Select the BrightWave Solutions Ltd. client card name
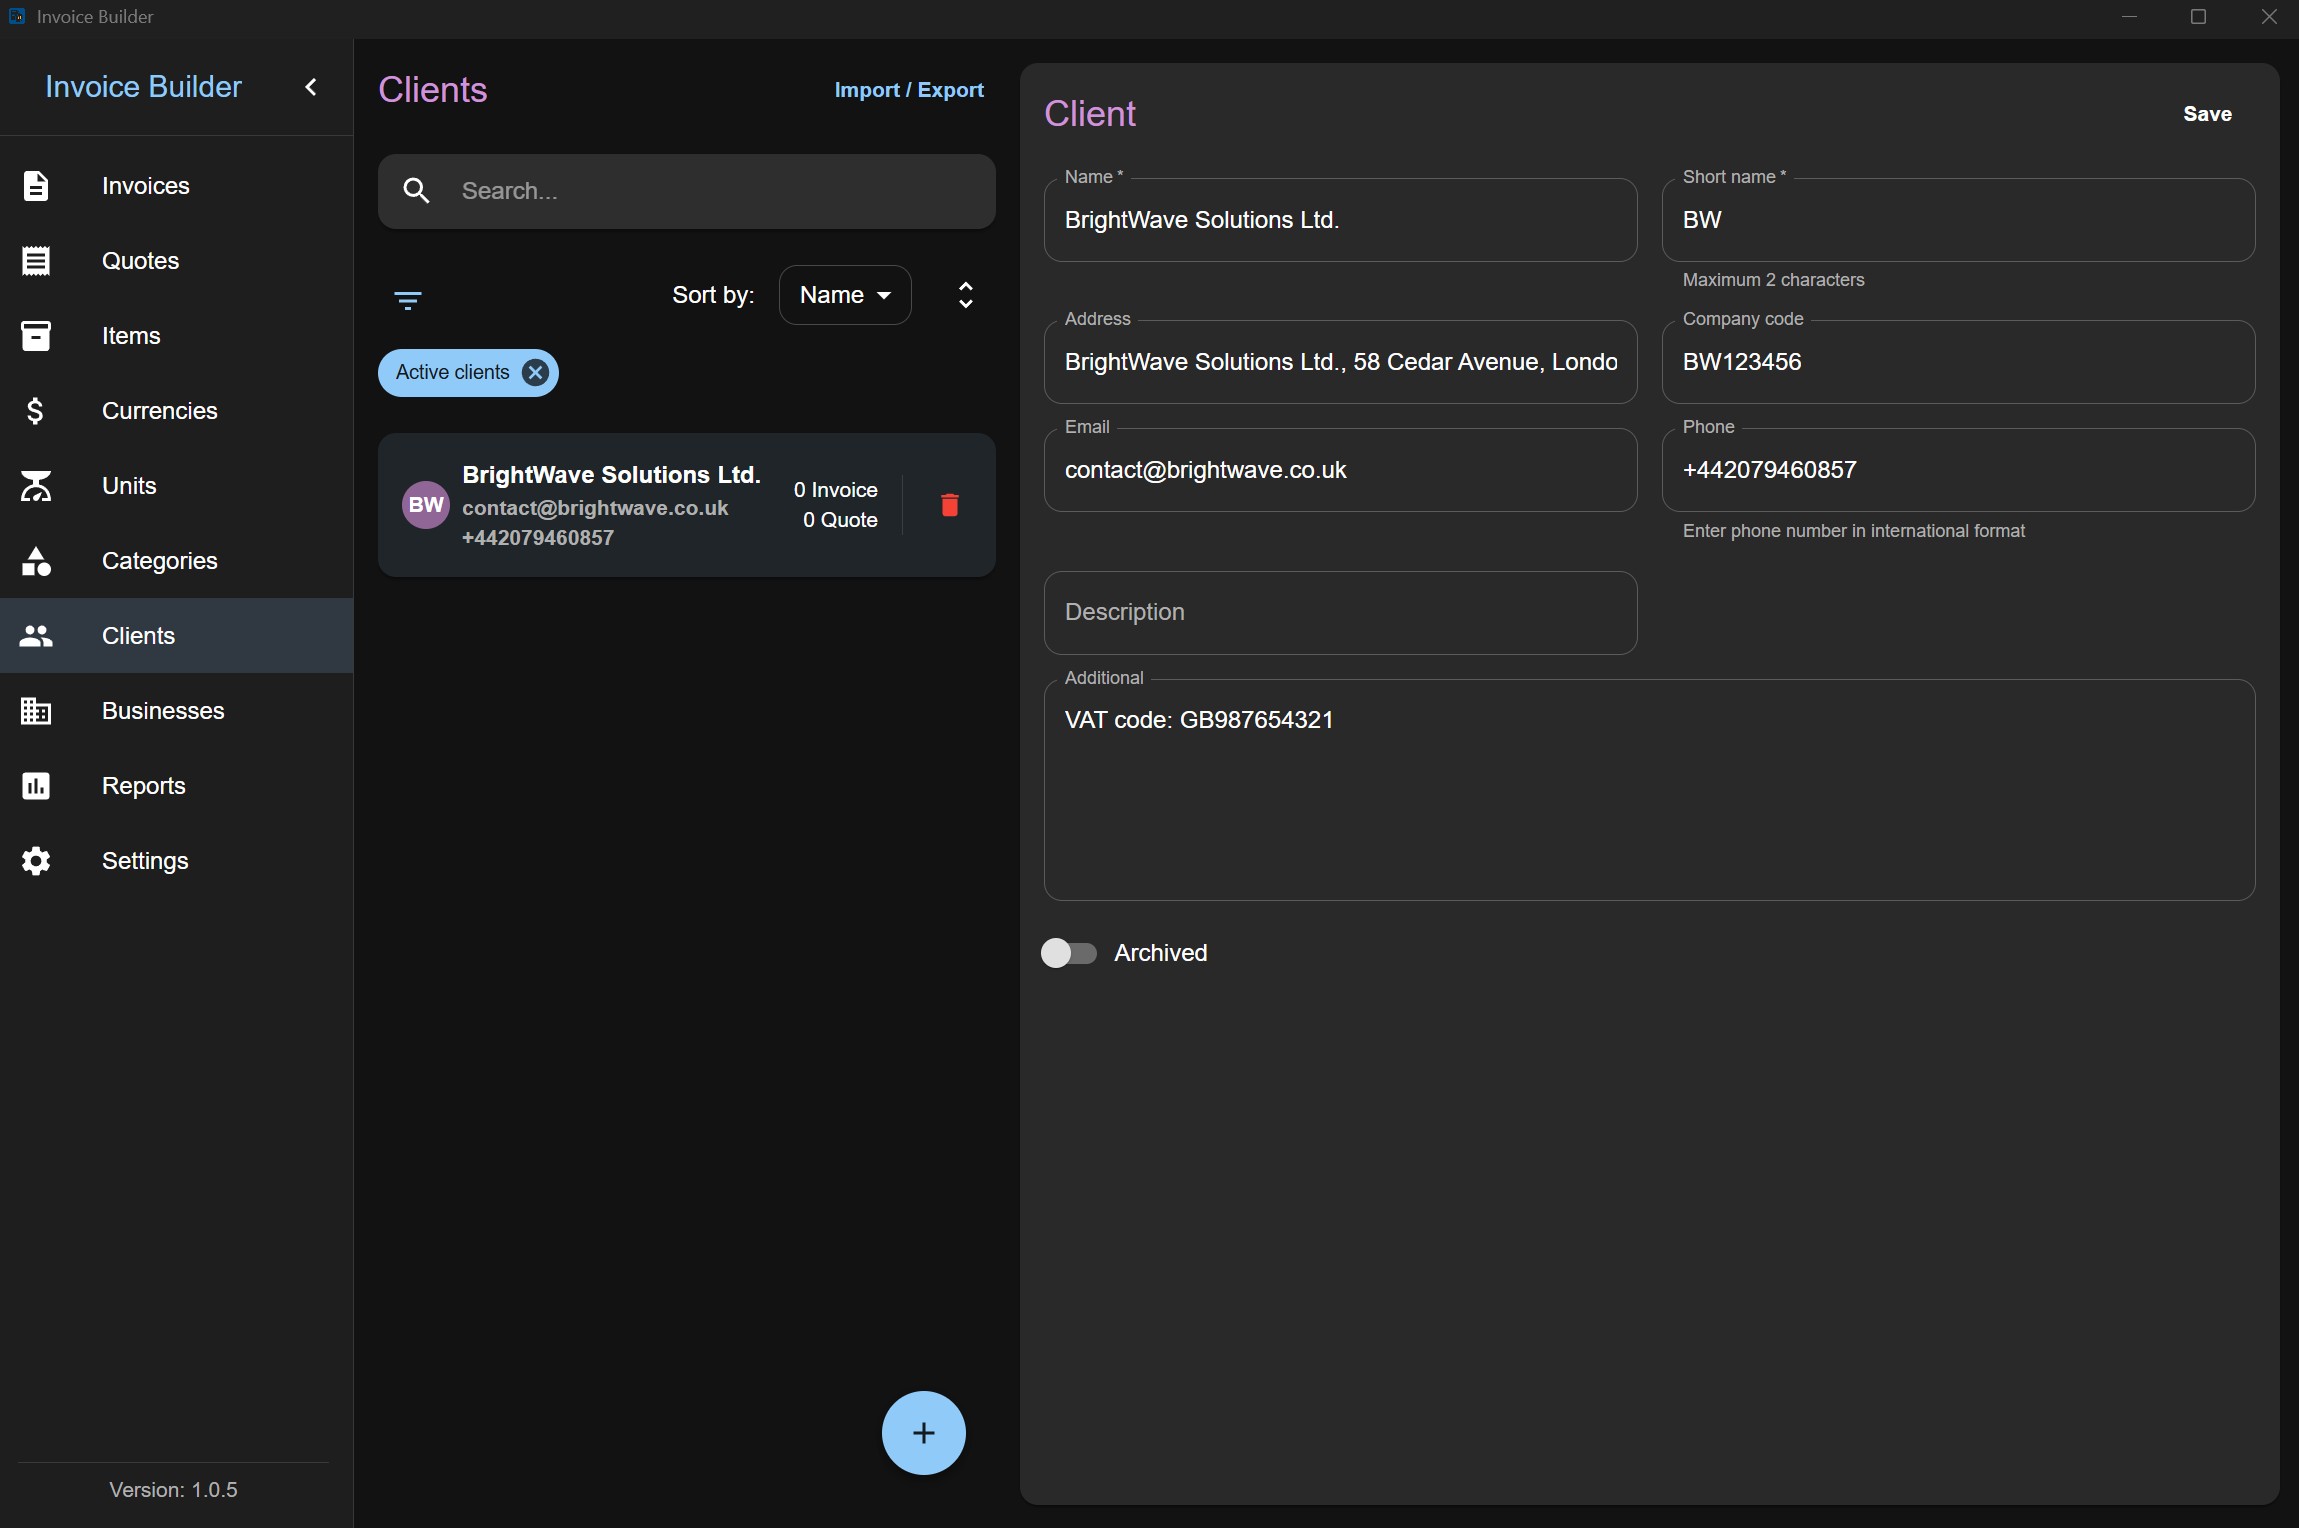2299x1528 pixels. pyautogui.click(x=611, y=475)
